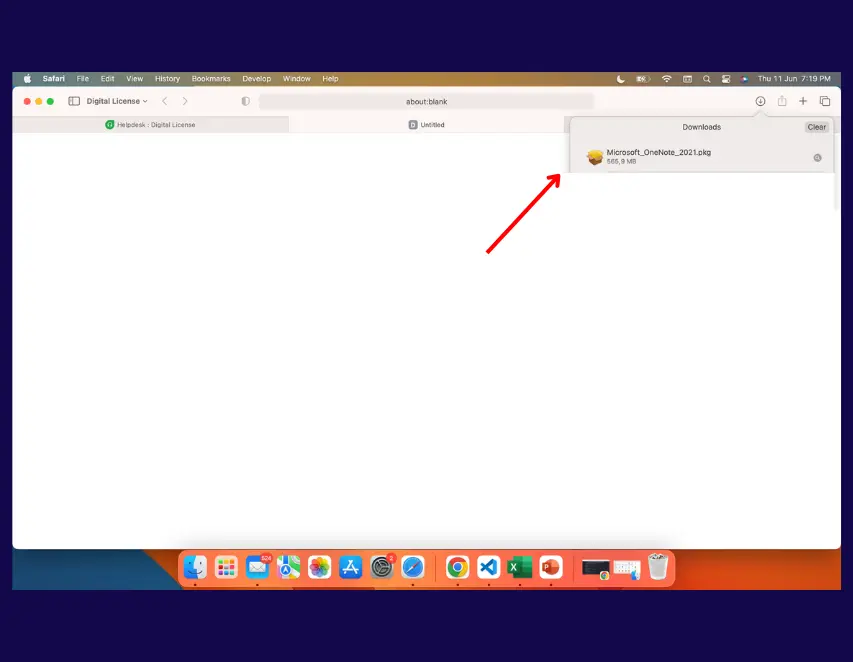
Task: Open Control Center in menu bar
Action: [726, 79]
